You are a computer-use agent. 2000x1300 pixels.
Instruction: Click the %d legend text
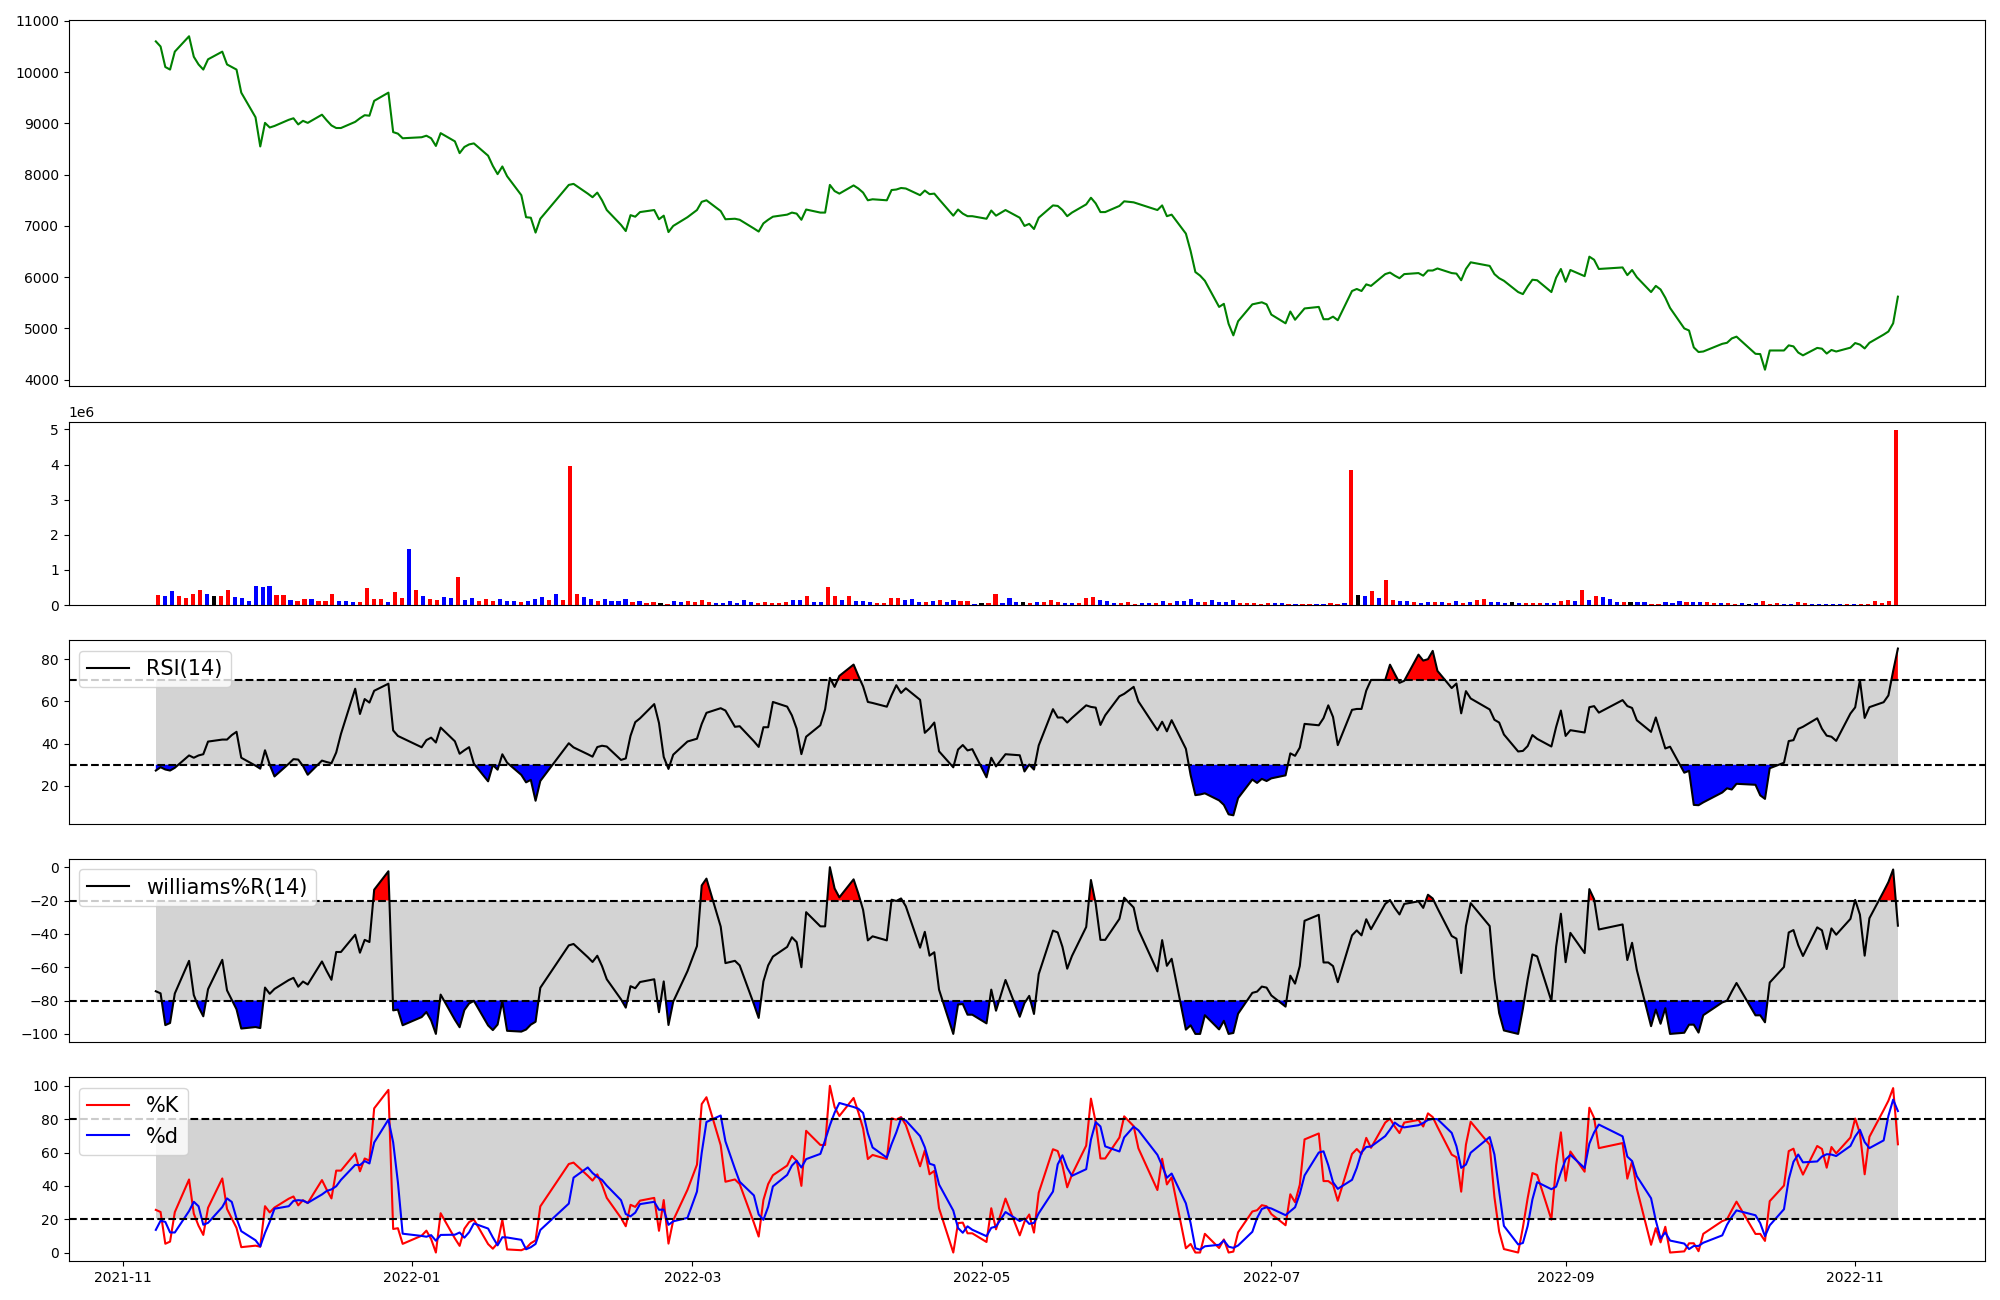coord(162,1136)
